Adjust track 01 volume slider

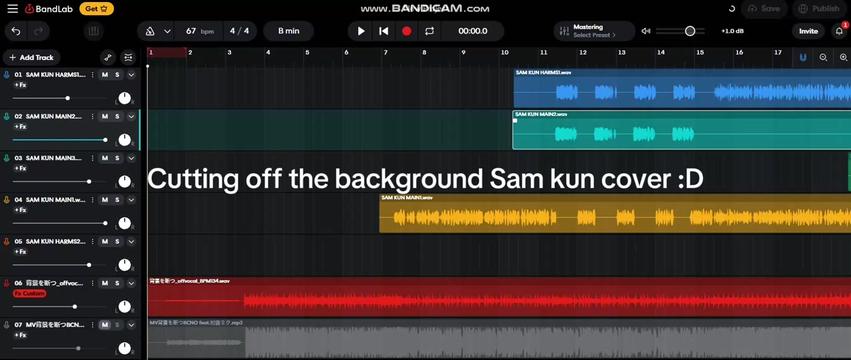(59, 98)
